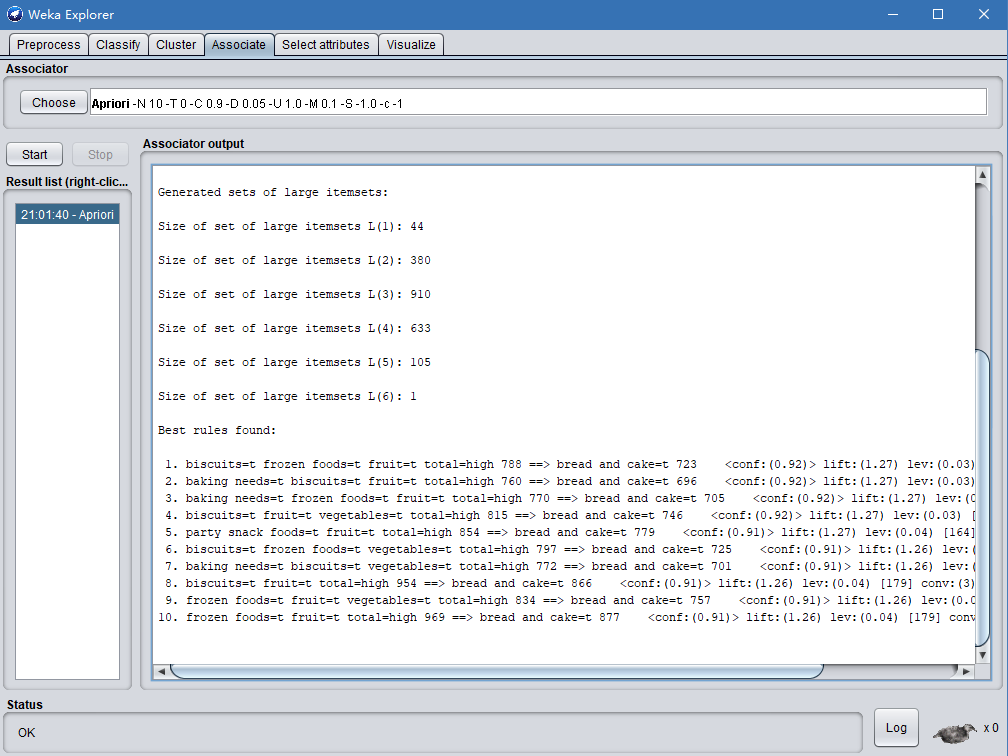Open the Log window
Screen dimensions: 1008x756
[896, 728]
